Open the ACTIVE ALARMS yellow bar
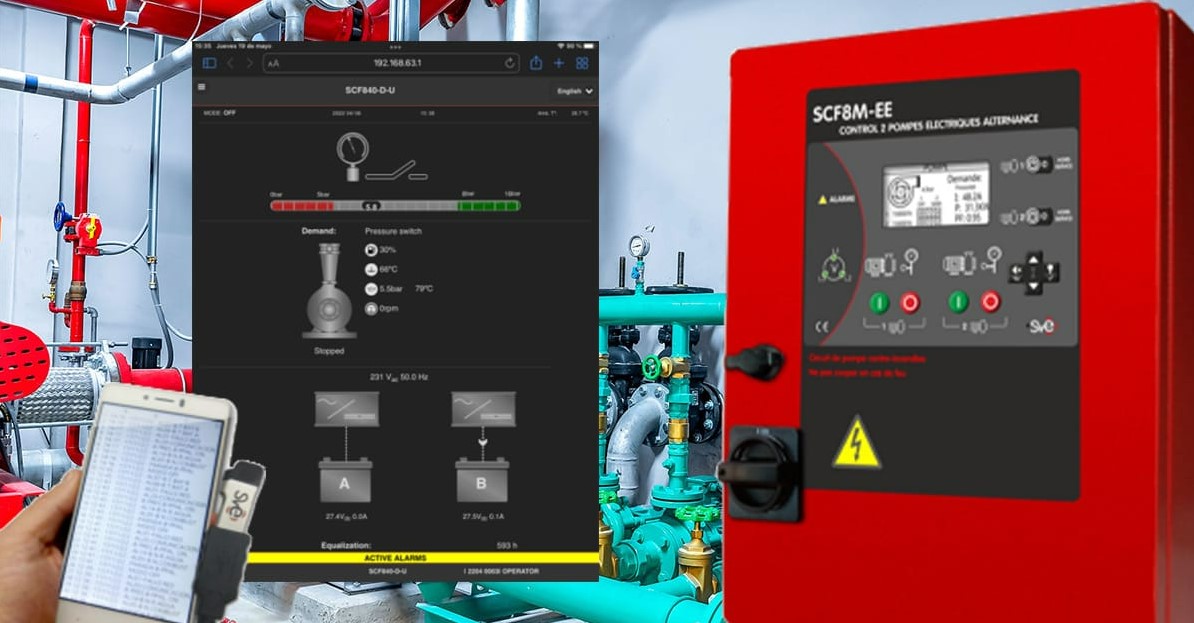The height and width of the screenshot is (623, 1194). 395,558
